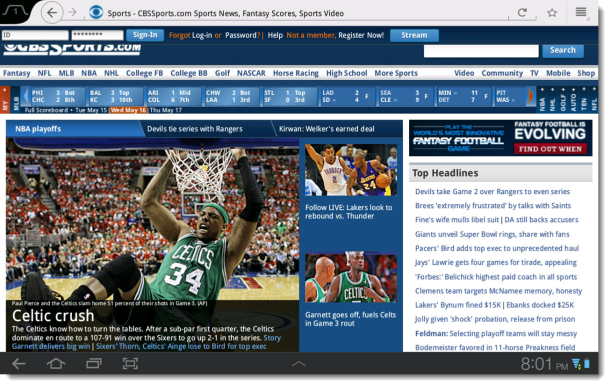Open the browser menu icon

pos(581,12)
